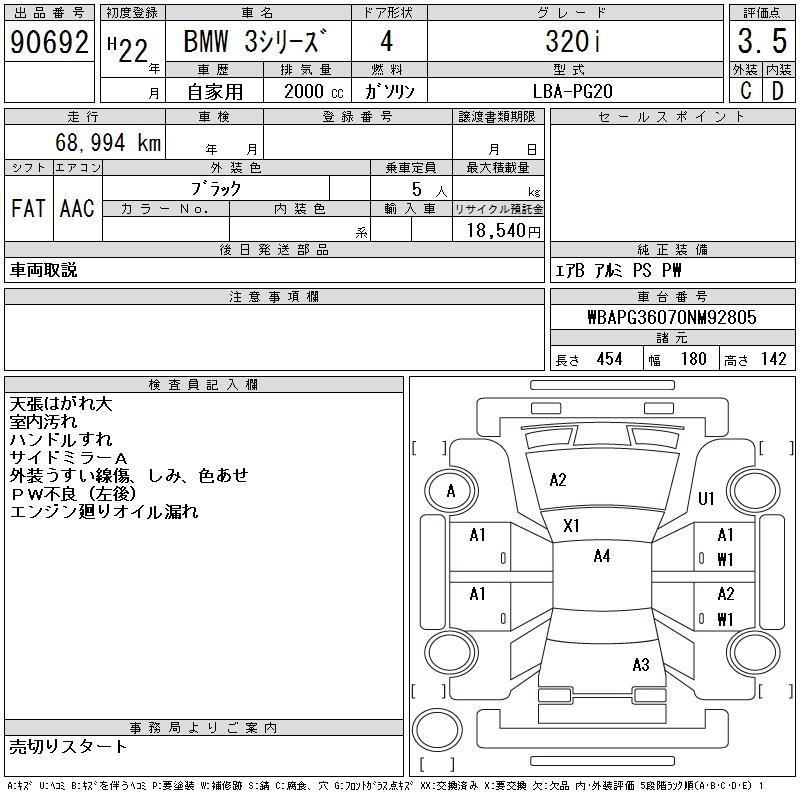Select the length value 454
Screen dimensions: 800x800
pos(609,359)
